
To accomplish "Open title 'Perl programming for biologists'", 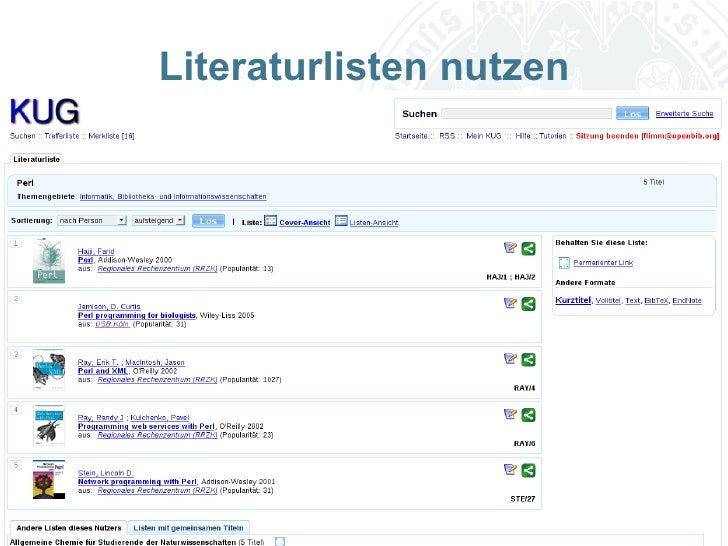I will point(136,315).
